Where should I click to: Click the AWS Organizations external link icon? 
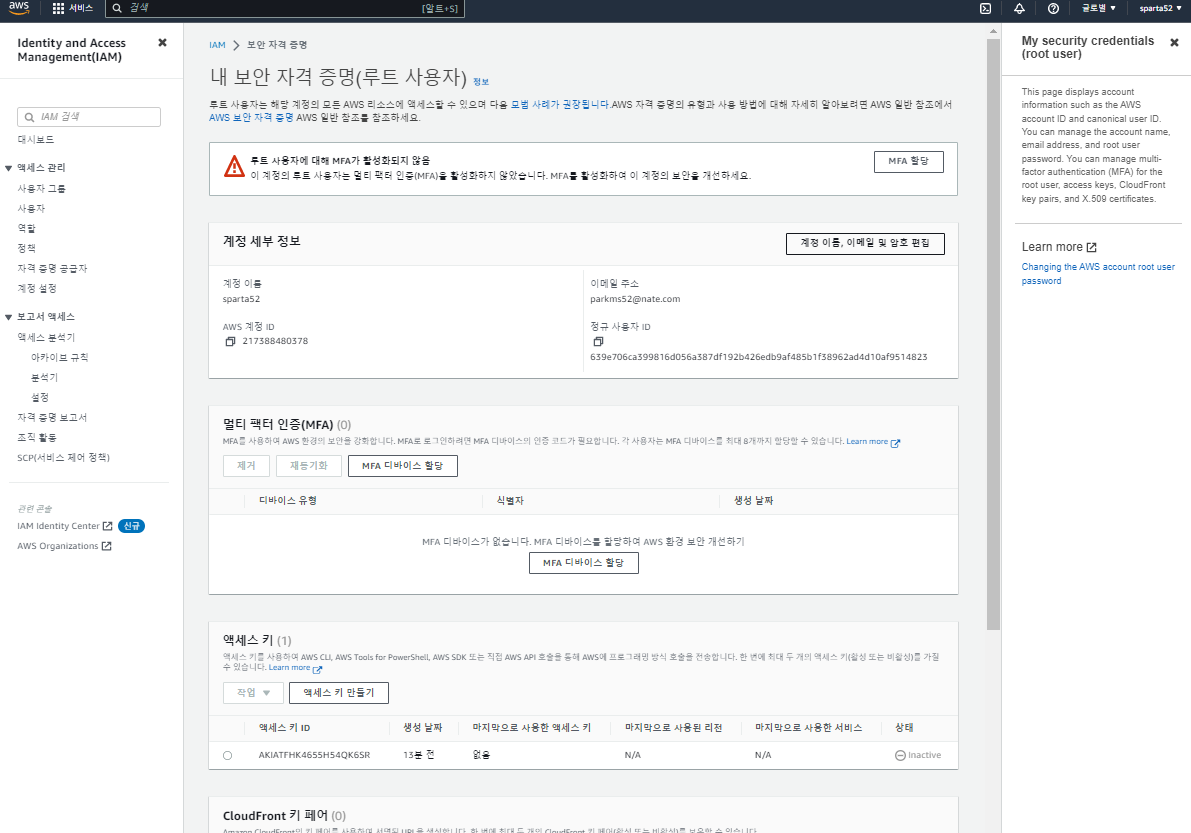point(106,546)
